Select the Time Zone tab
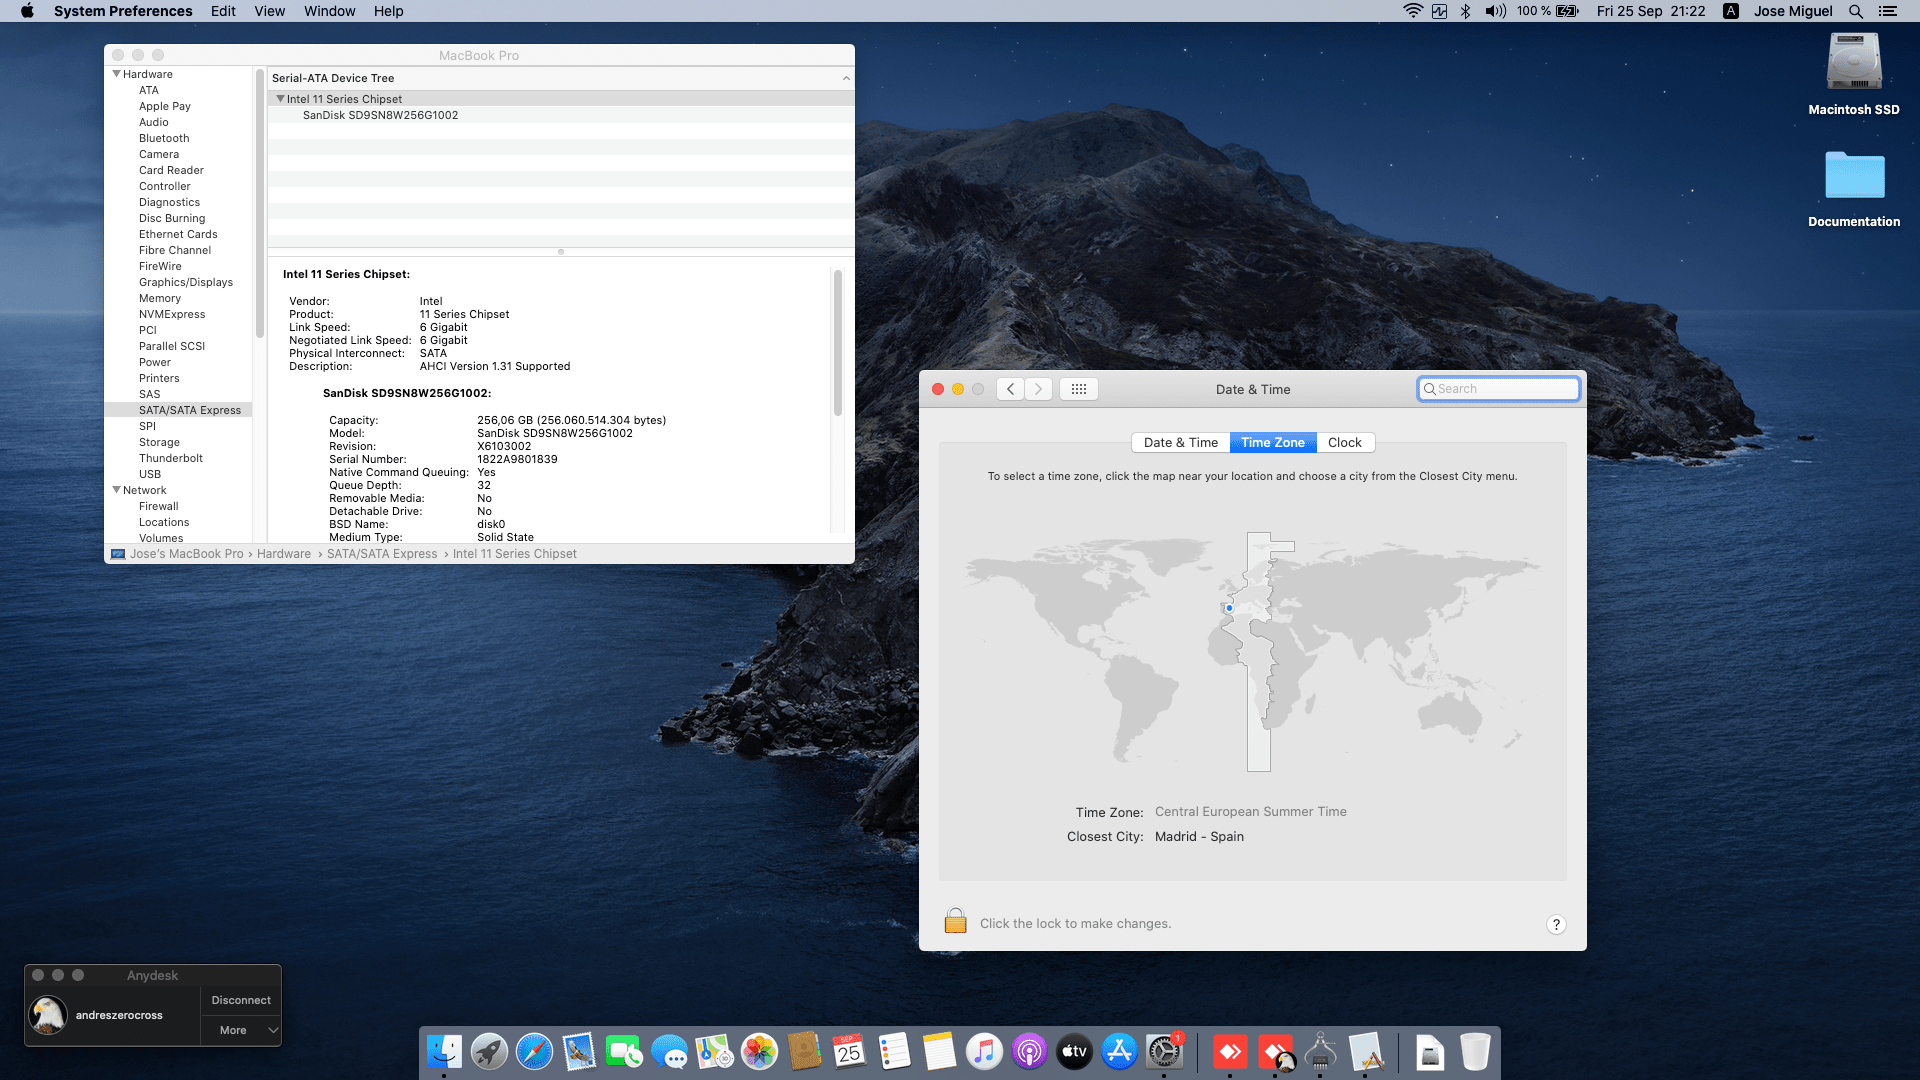 tap(1273, 443)
